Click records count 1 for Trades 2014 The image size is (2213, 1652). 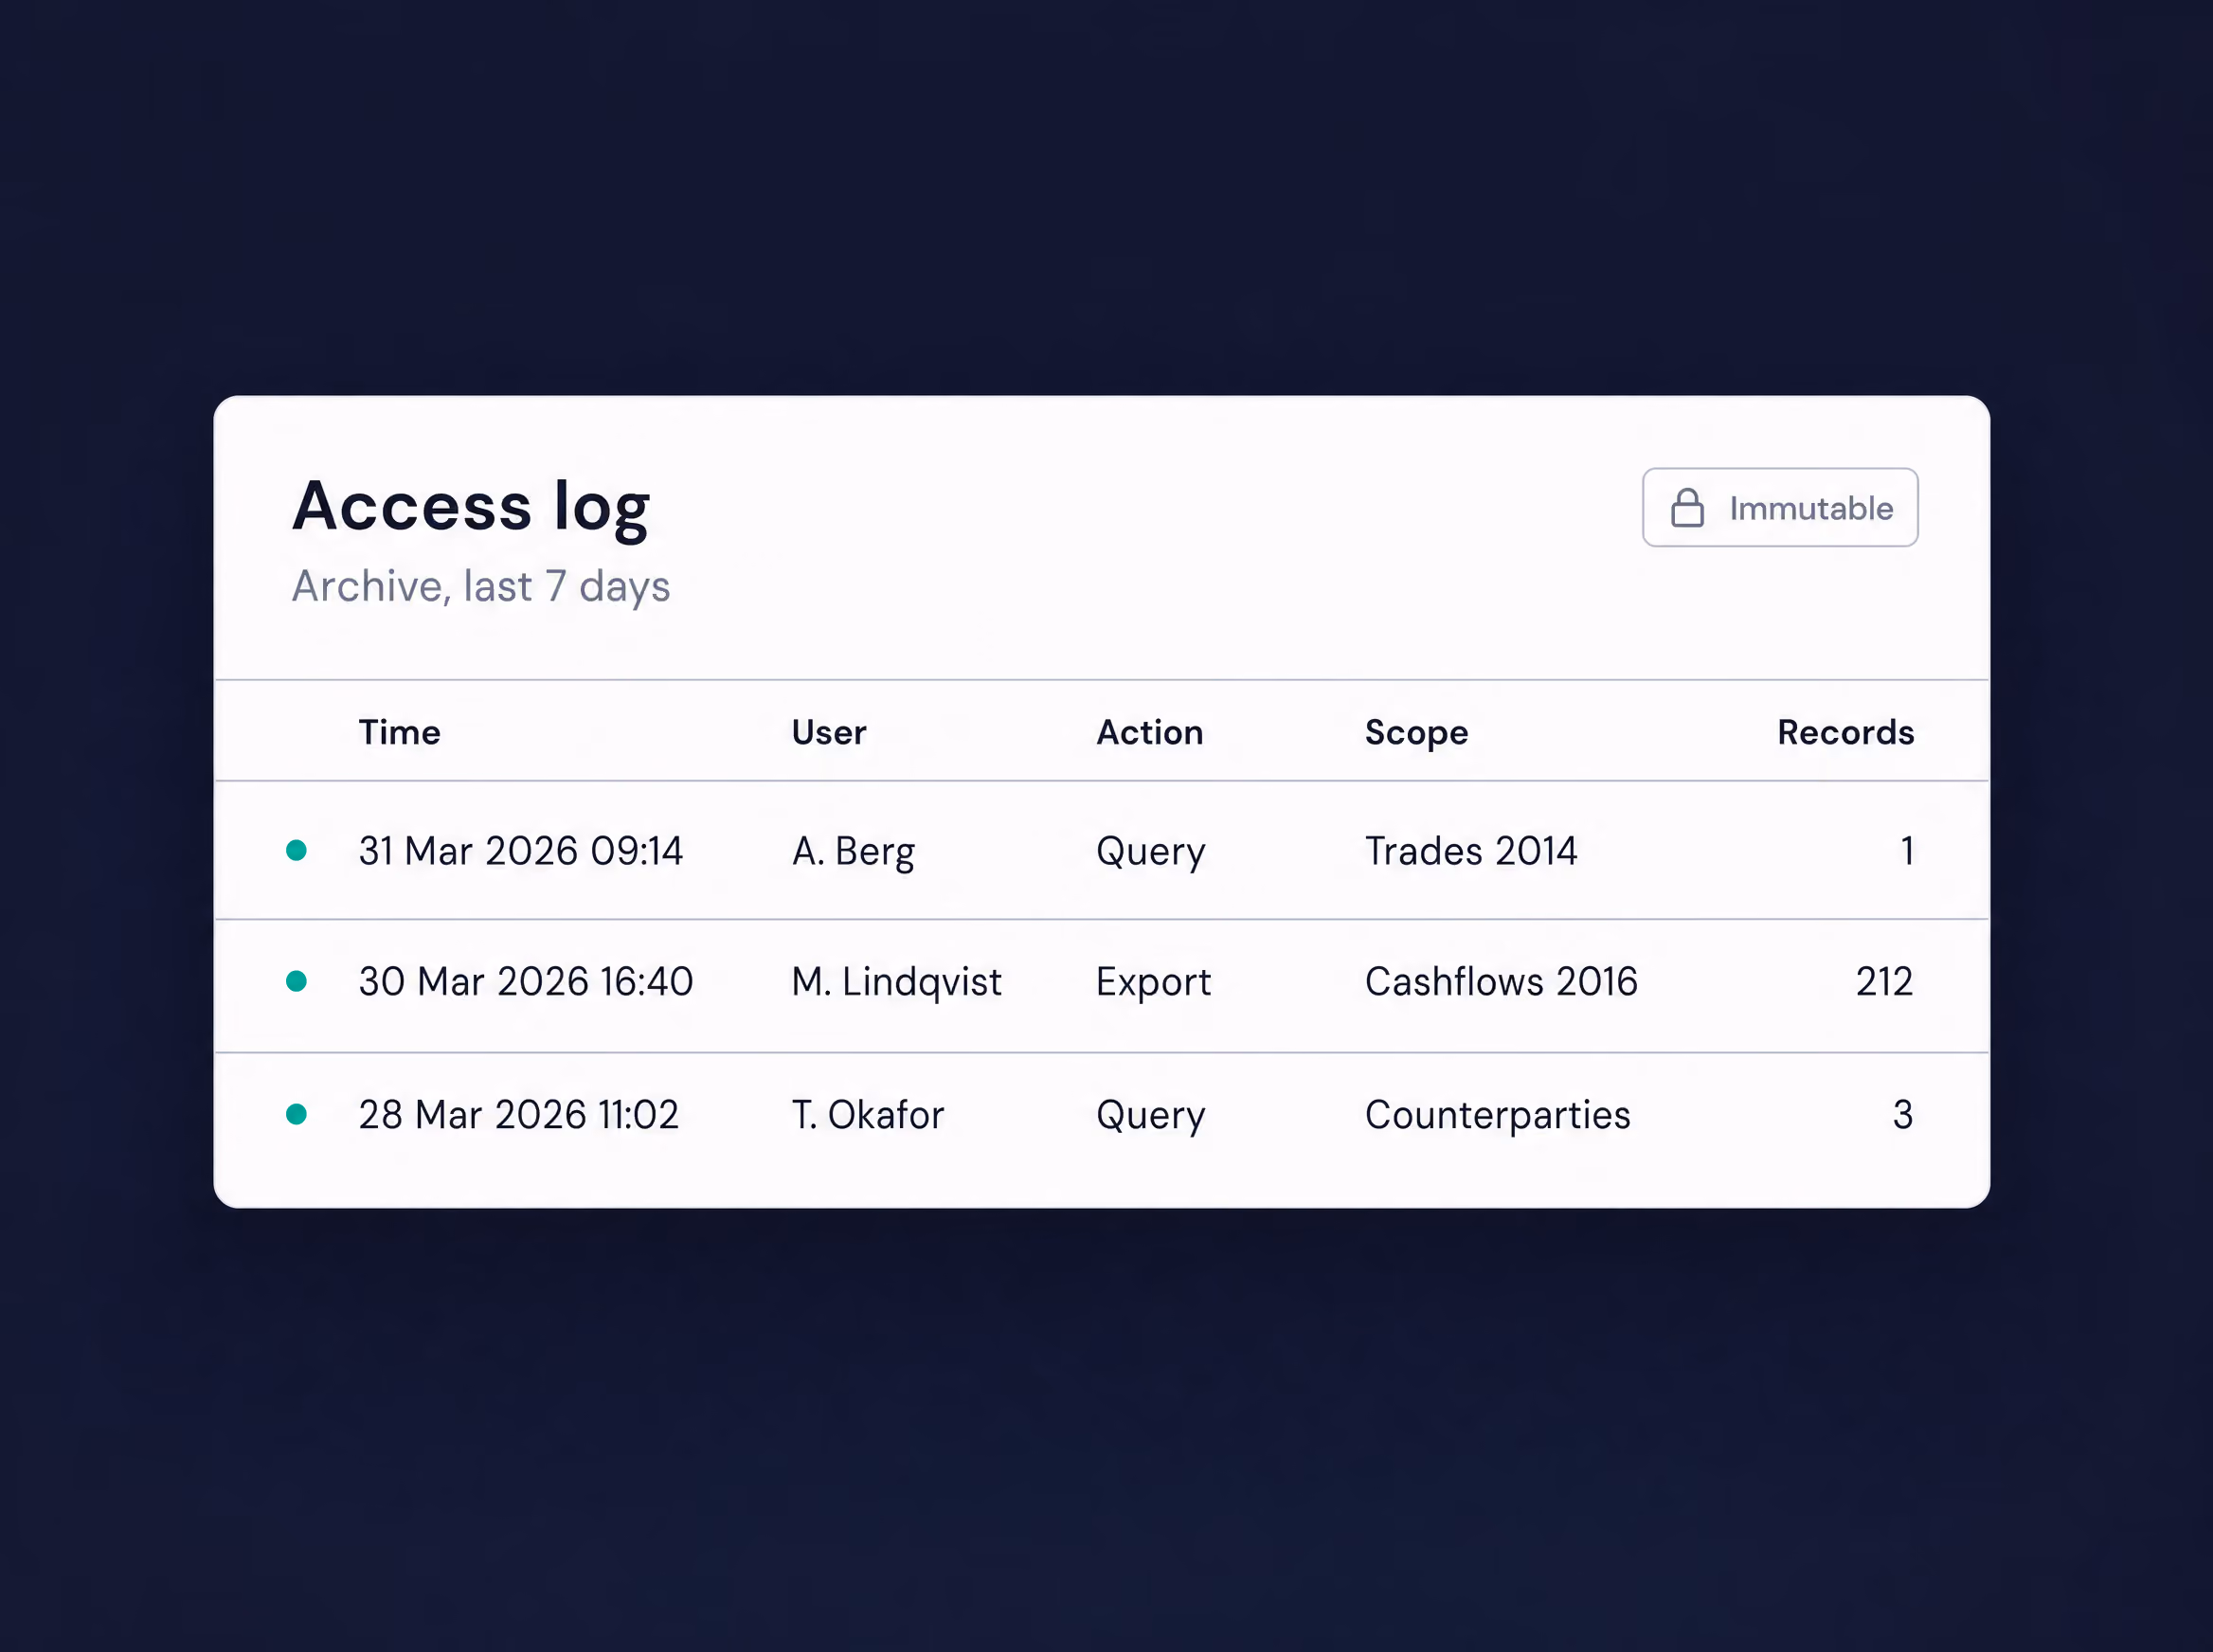pyautogui.click(x=1906, y=851)
